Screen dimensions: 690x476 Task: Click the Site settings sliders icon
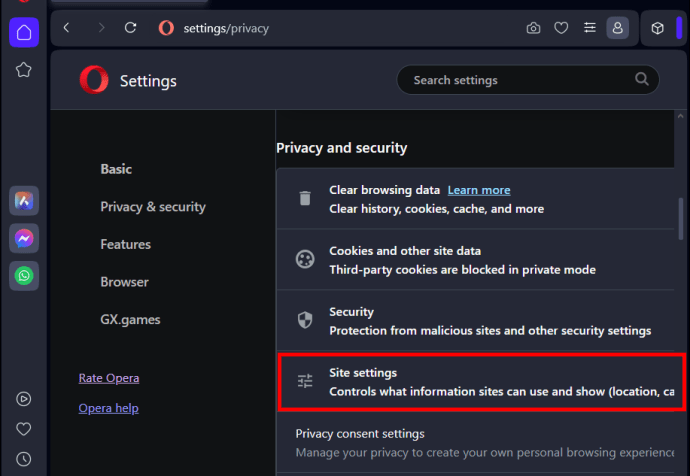(x=305, y=381)
